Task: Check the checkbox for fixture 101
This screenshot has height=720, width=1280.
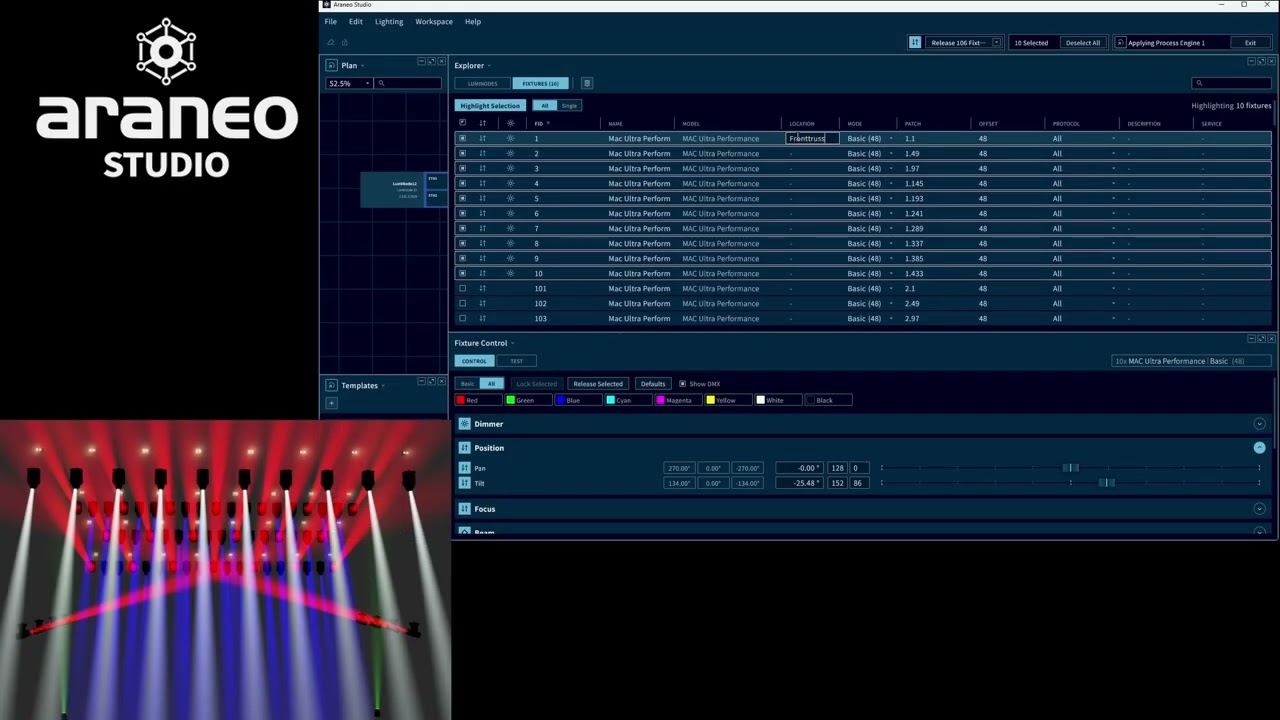Action: 462,289
